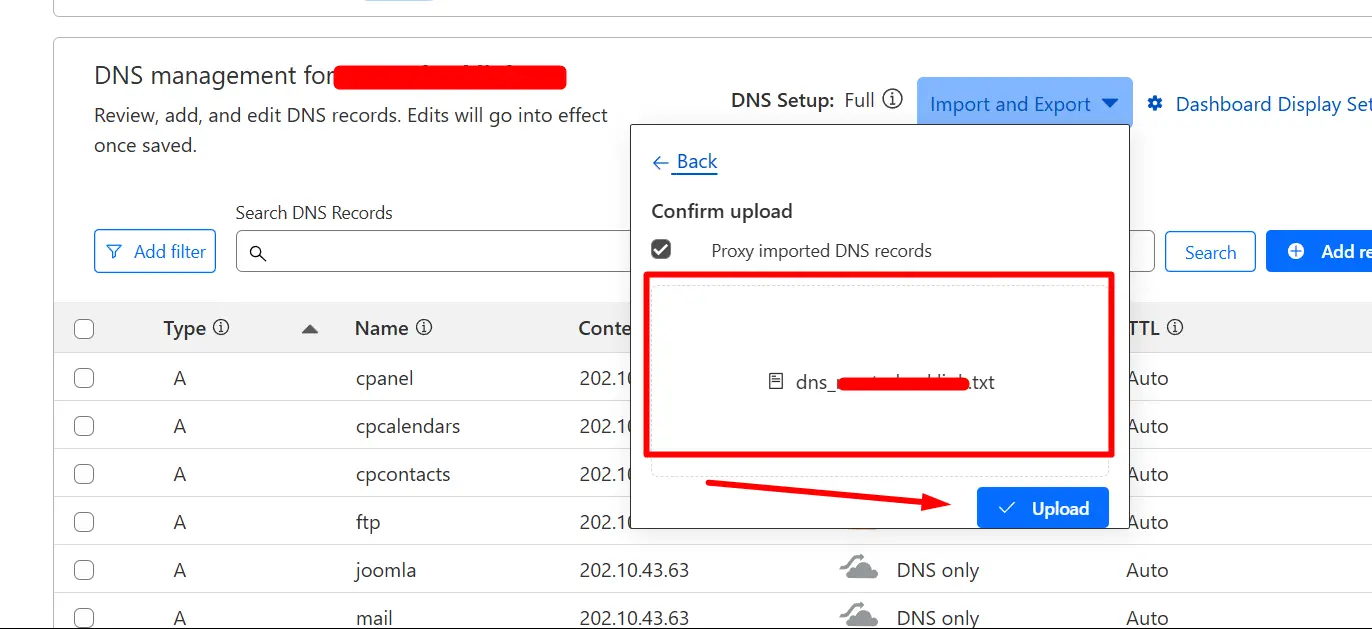Open the Add filter menu
Viewport: 1372px width, 629px height.
pyautogui.click(x=155, y=252)
